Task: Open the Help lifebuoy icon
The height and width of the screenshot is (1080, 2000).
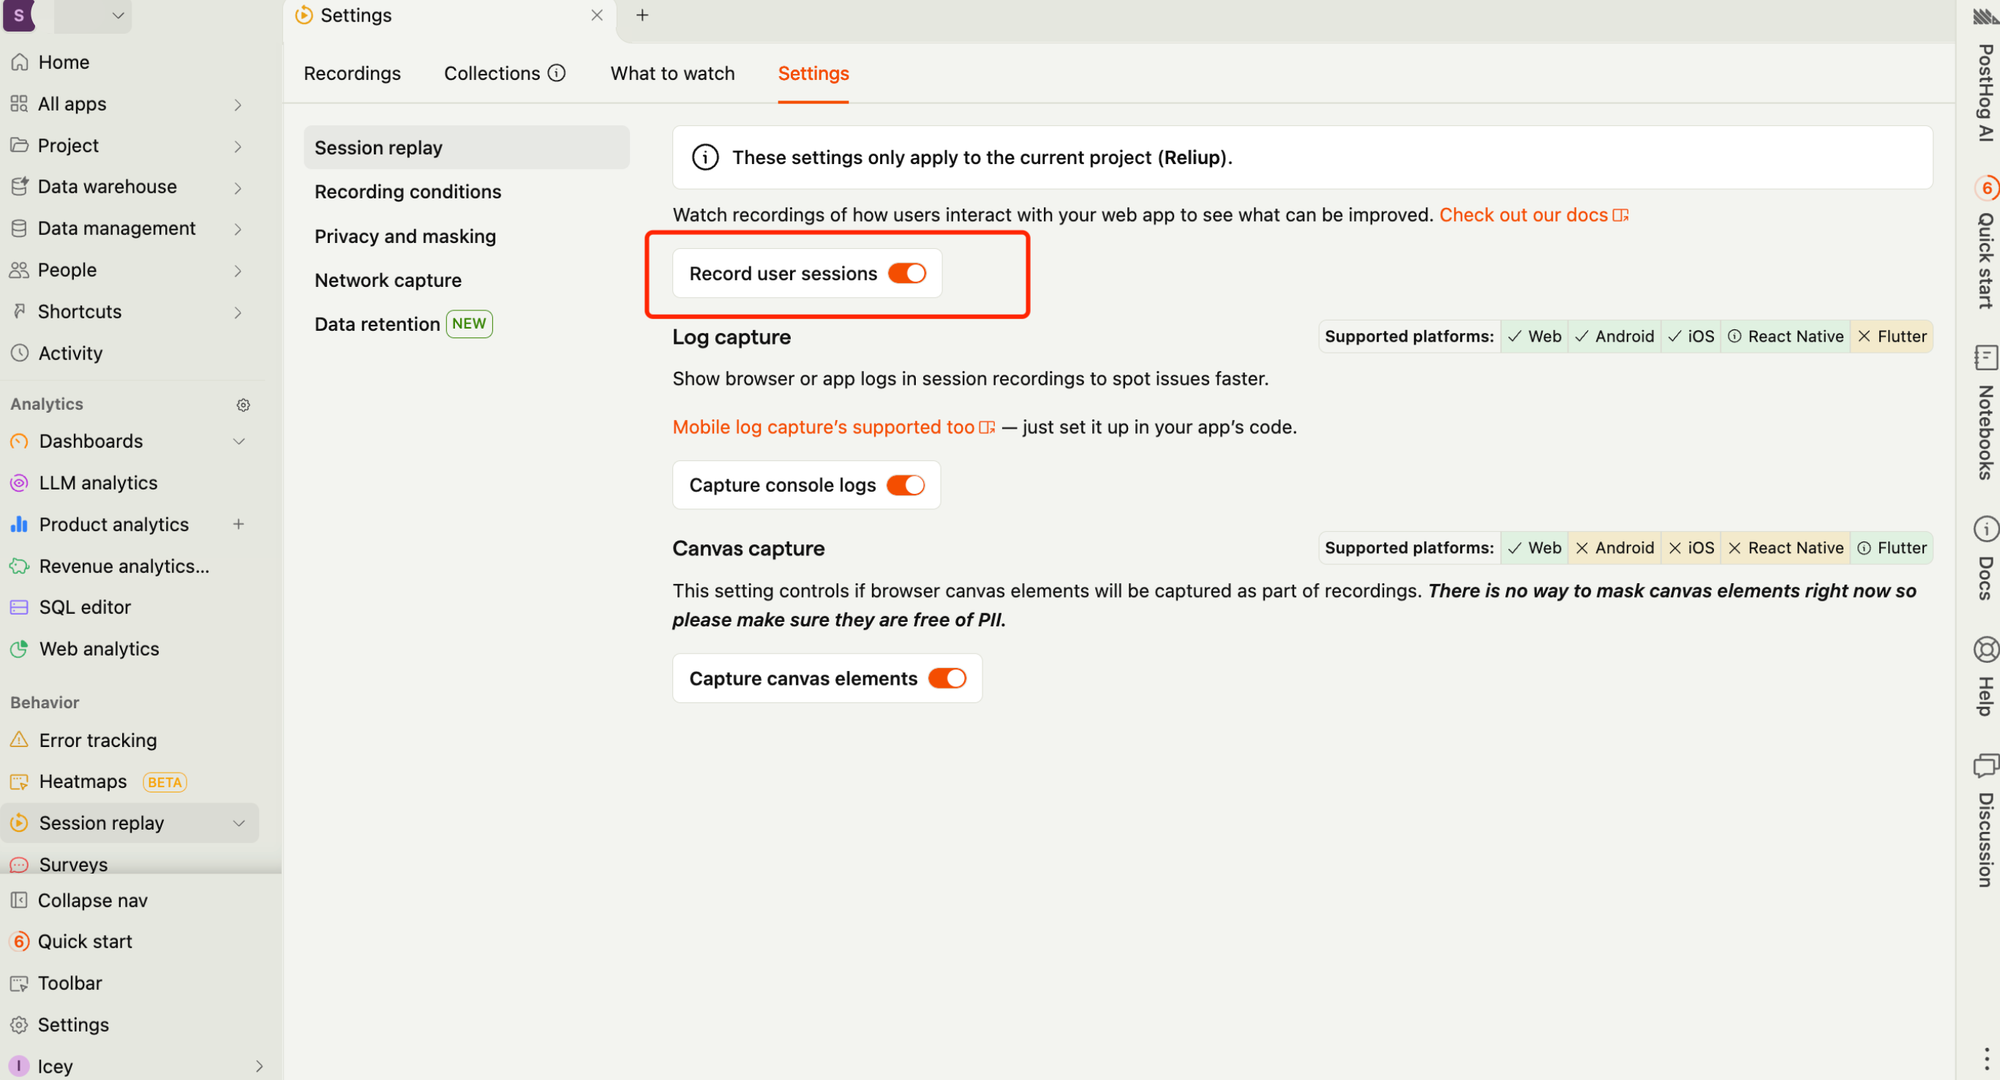Action: 1986,650
